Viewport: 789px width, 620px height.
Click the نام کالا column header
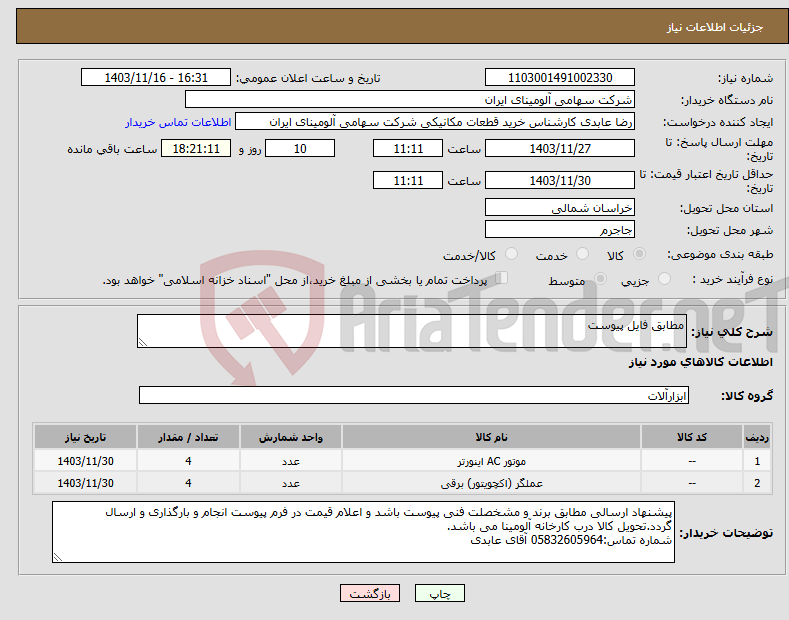(491, 437)
